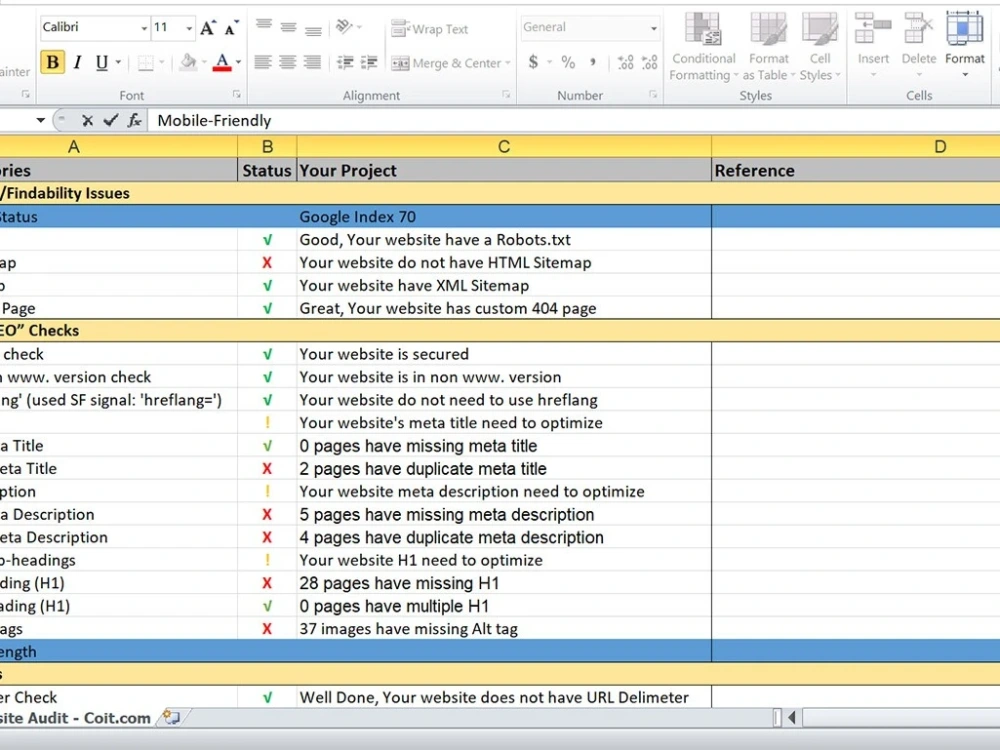Toggle Underline formatting
1000x750 pixels.
pos(101,62)
